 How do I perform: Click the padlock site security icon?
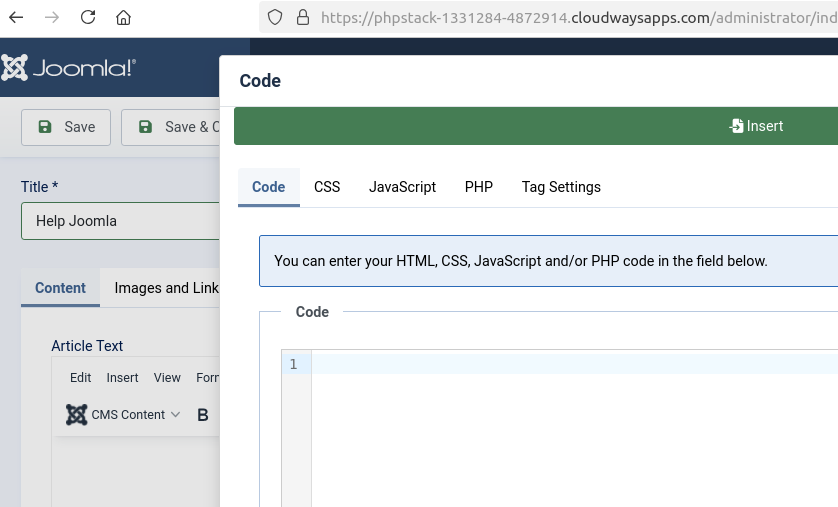303,18
